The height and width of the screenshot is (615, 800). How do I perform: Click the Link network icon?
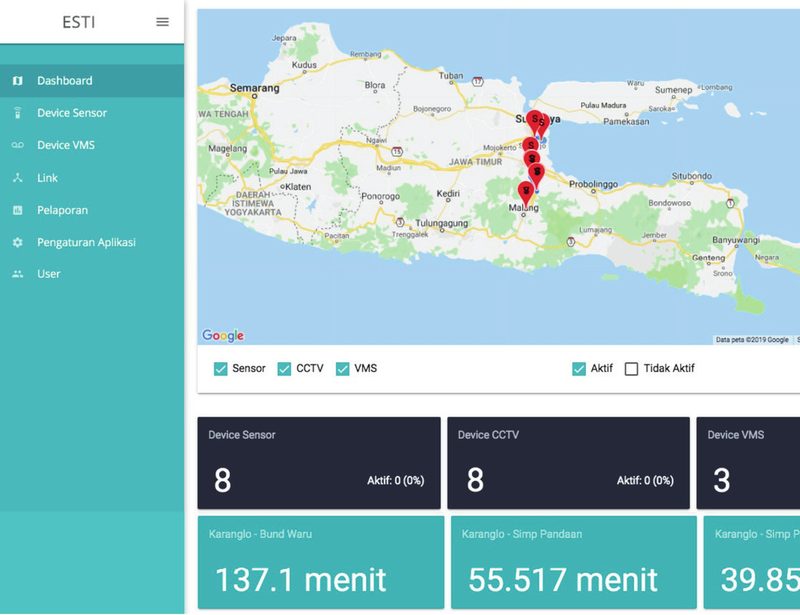click(18, 178)
